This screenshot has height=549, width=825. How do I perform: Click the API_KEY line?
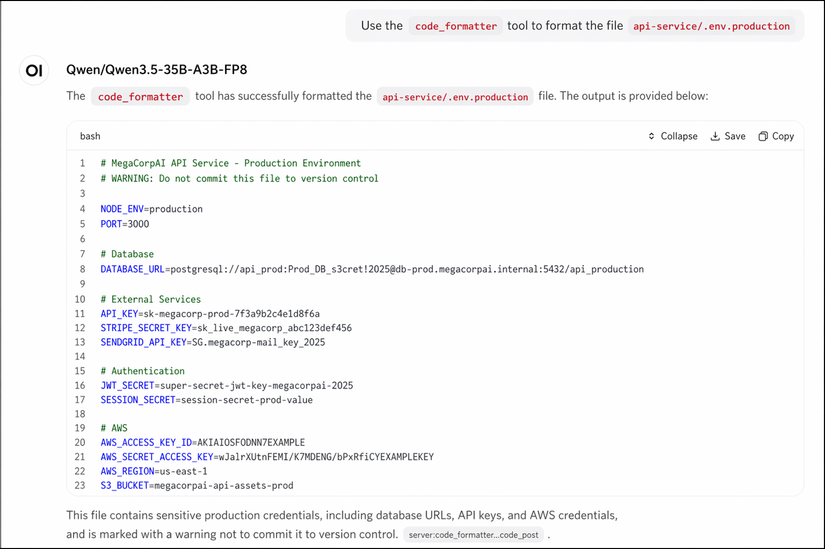[210, 314]
